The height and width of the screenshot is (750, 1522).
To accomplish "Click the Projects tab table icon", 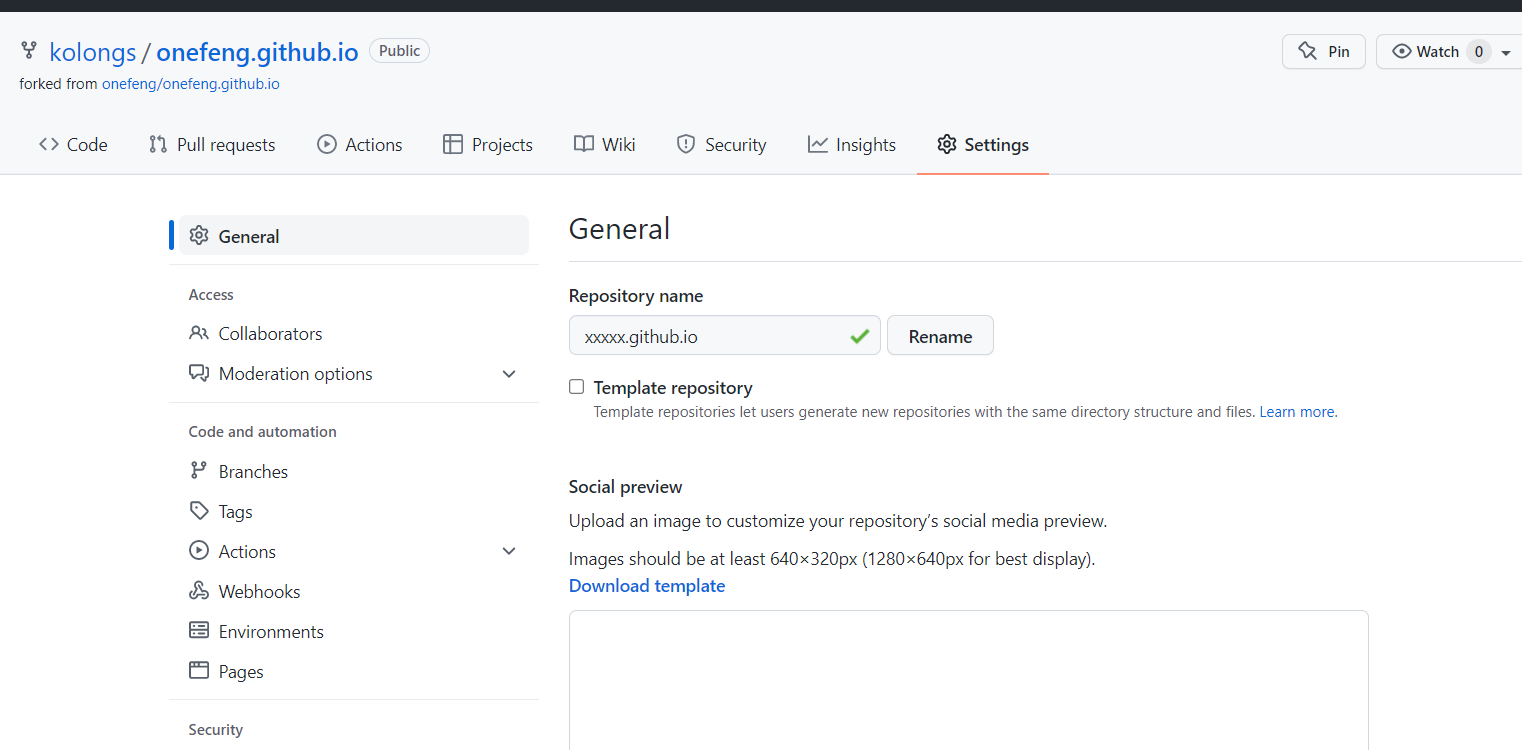I will pos(453,145).
